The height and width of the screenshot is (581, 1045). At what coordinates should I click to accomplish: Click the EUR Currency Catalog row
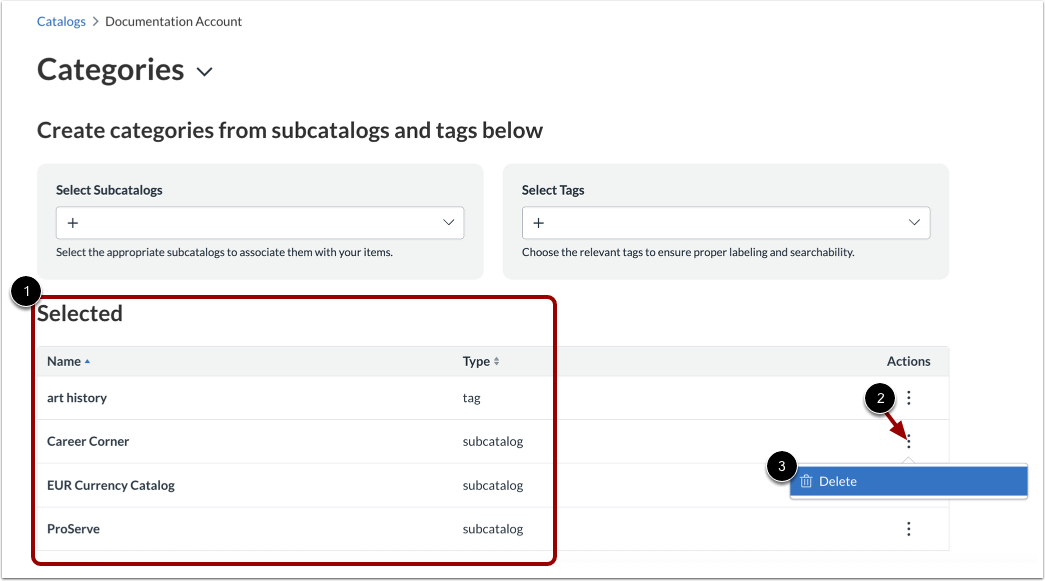[x=110, y=485]
